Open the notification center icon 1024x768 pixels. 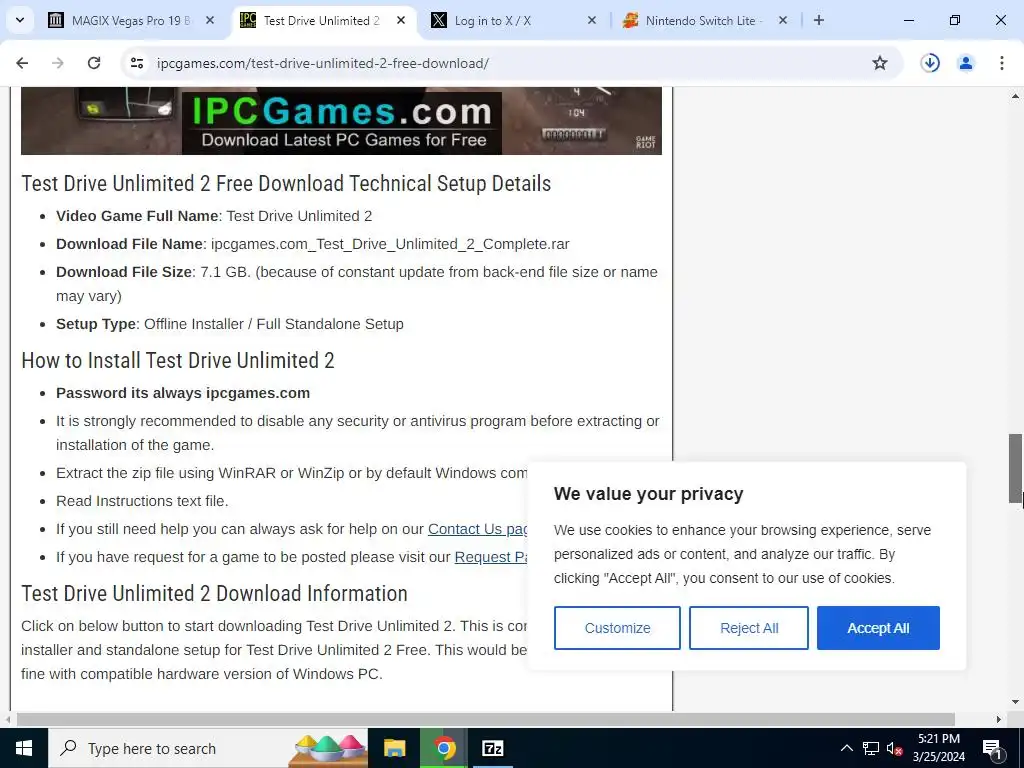click(993, 748)
